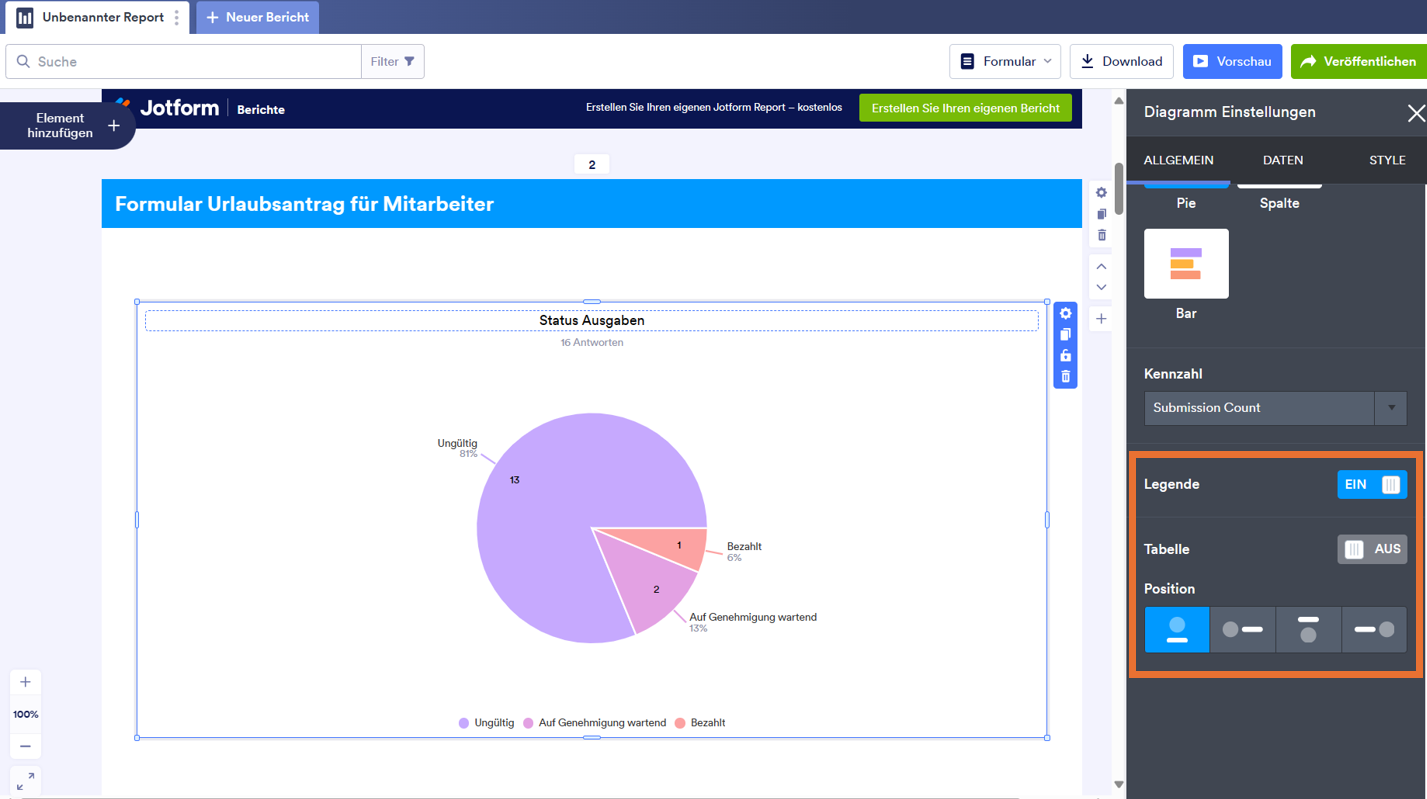This screenshot has width=1427, height=799.
Task: Turn on the Tabelle toggle
Action: coord(1372,549)
